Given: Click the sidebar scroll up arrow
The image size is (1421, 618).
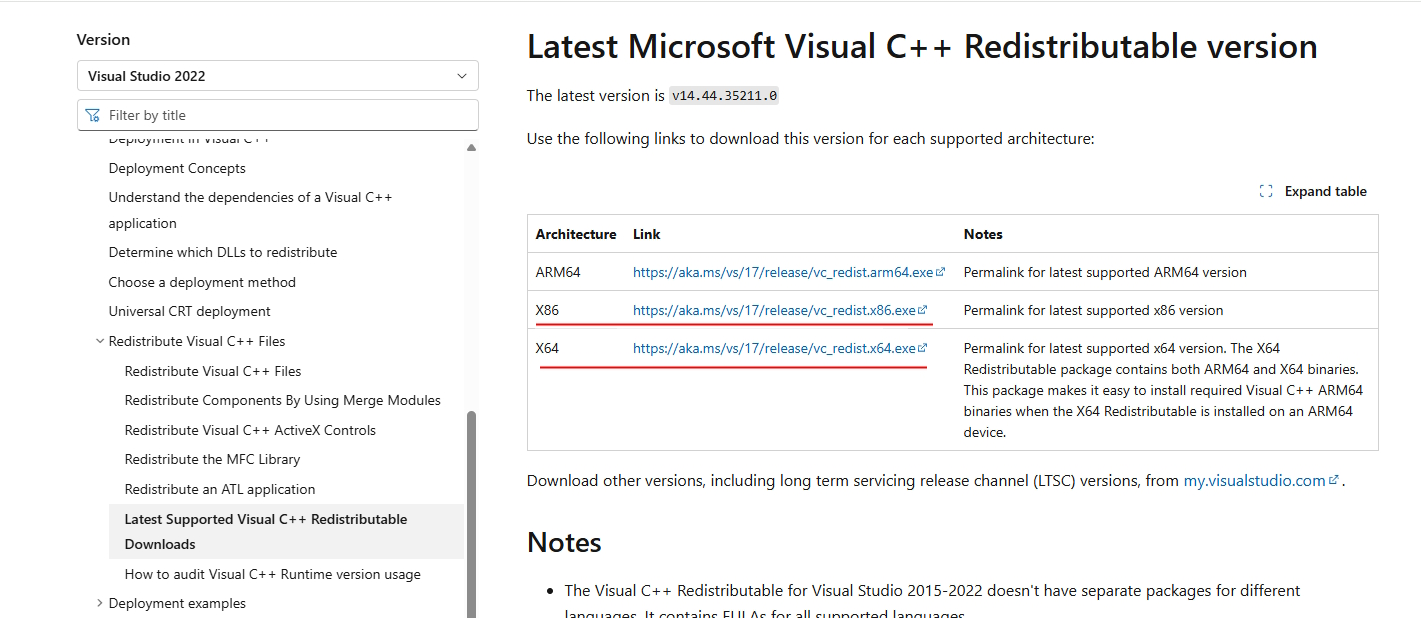Looking at the screenshot, I should (472, 147).
